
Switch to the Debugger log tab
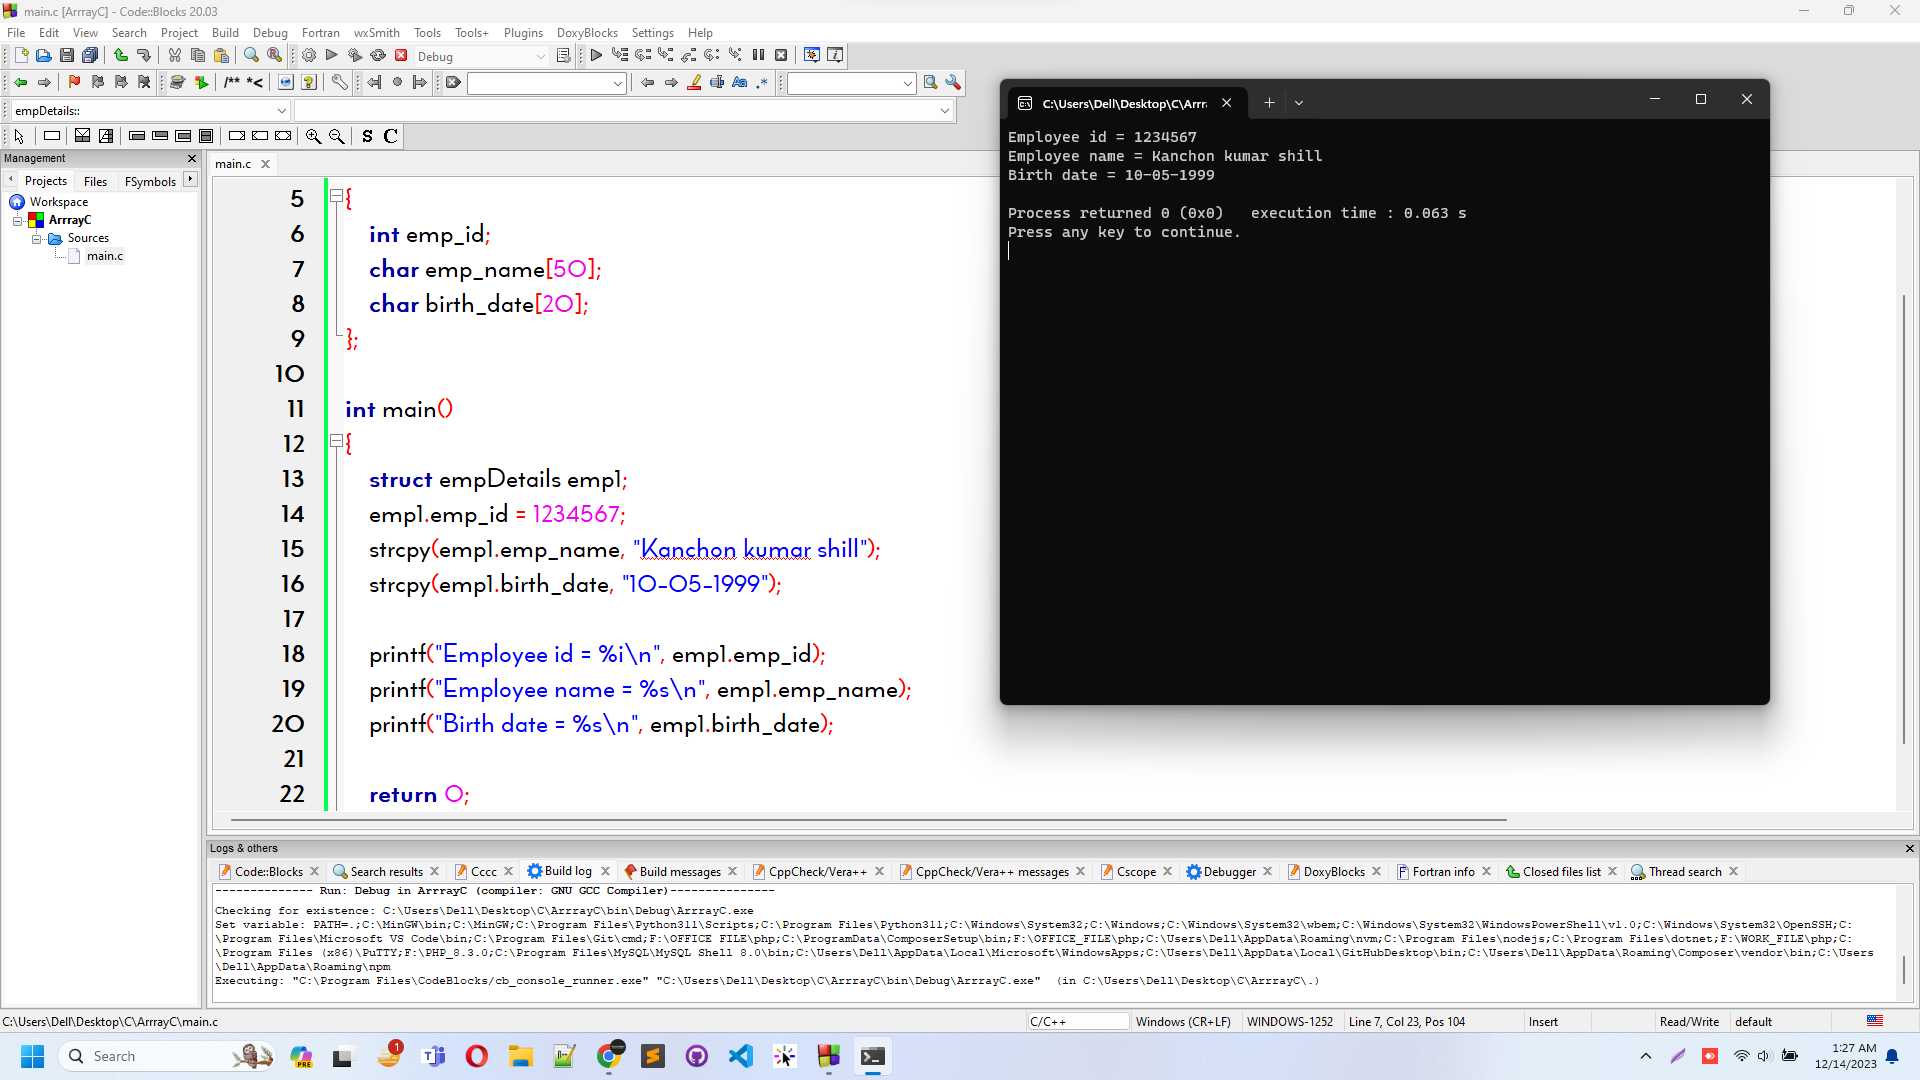pyautogui.click(x=1228, y=872)
